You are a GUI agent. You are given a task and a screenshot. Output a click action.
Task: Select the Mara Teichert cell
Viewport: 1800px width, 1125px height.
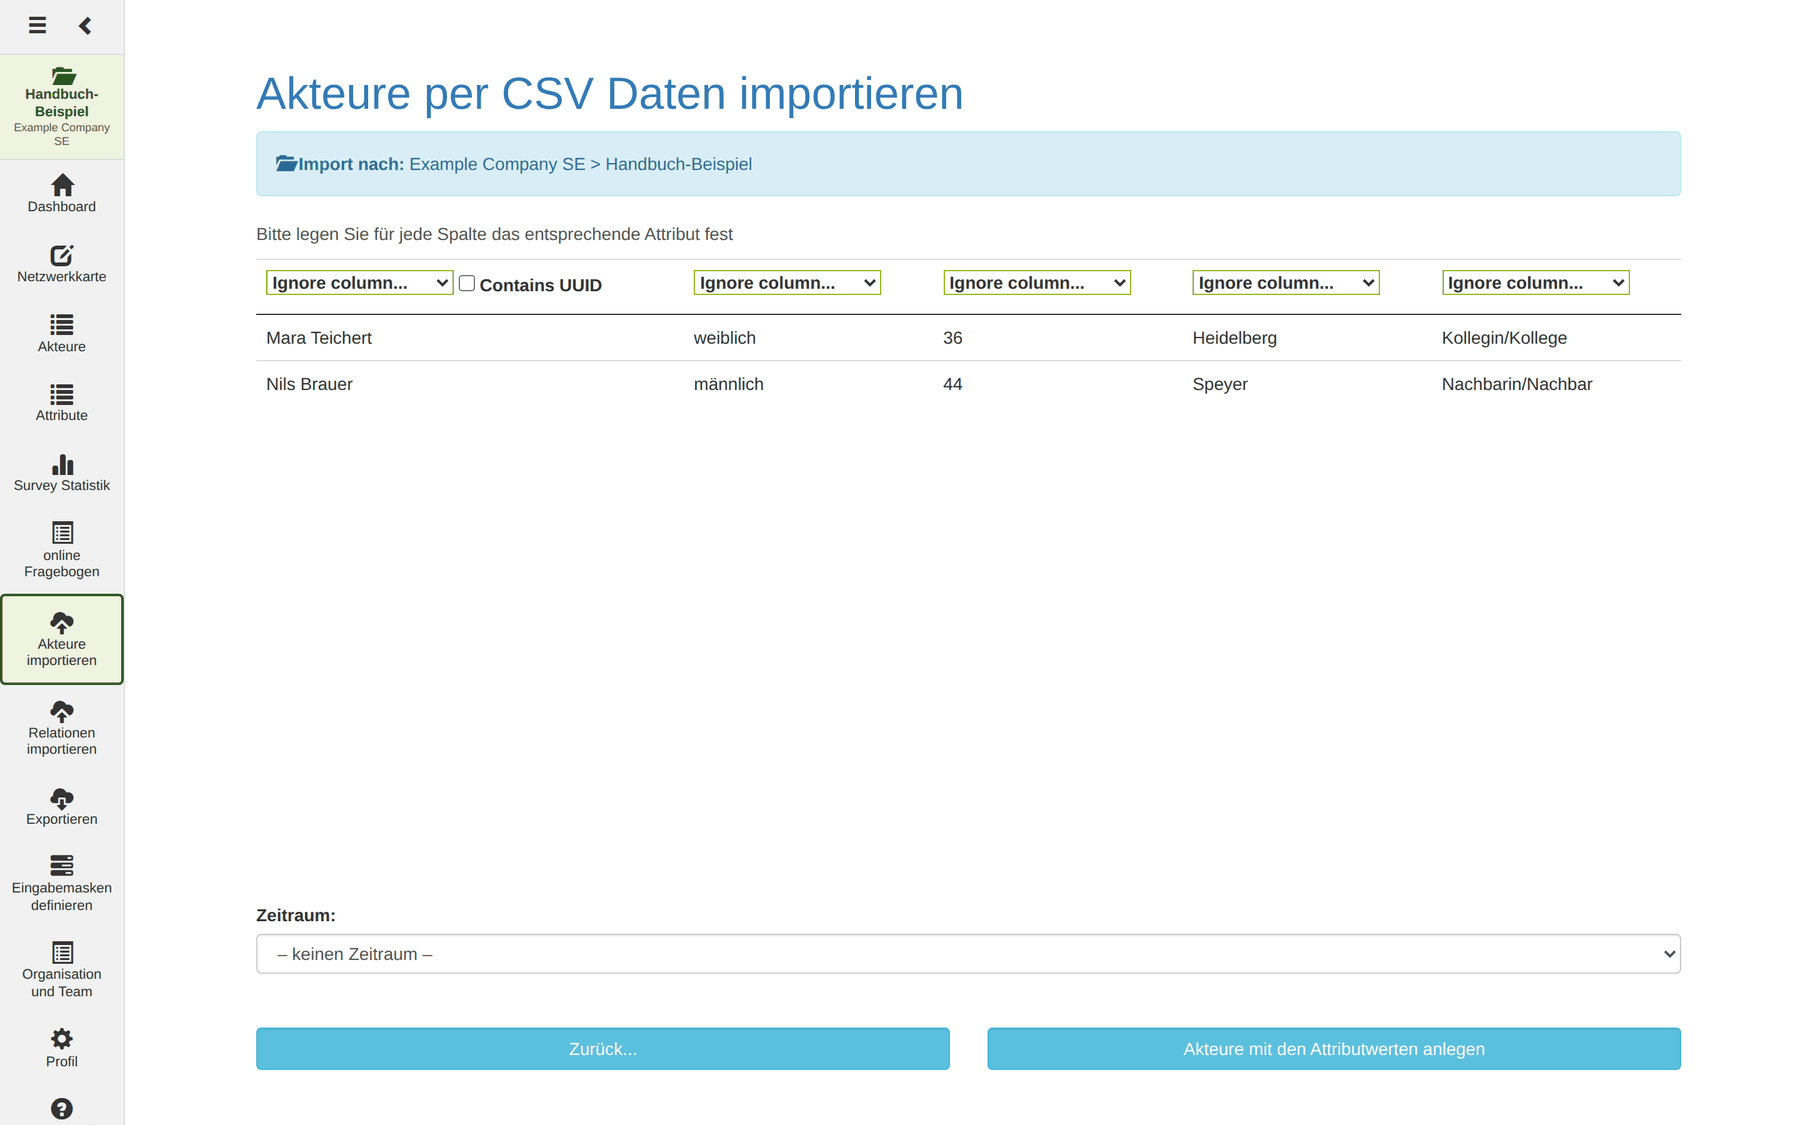[x=319, y=338]
